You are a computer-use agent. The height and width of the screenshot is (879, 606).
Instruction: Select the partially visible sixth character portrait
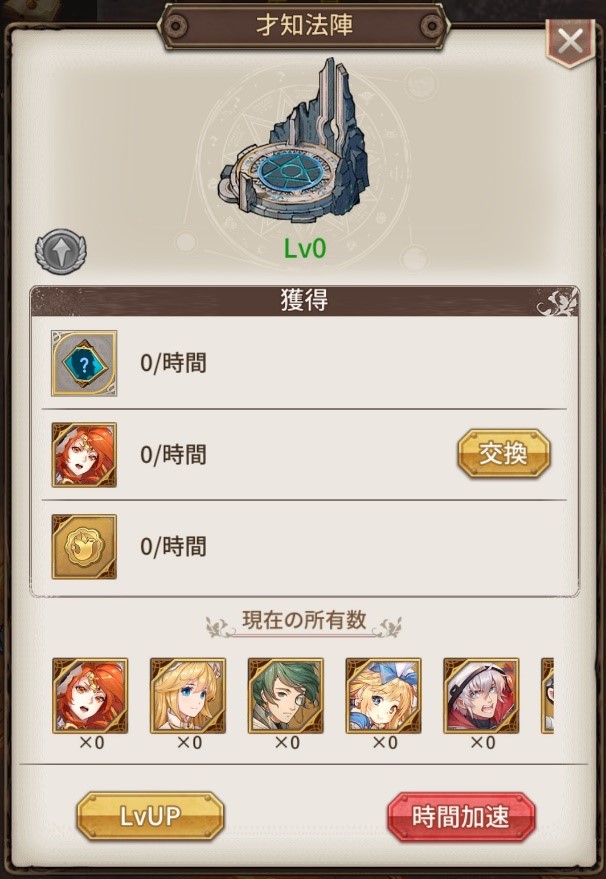point(547,696)
